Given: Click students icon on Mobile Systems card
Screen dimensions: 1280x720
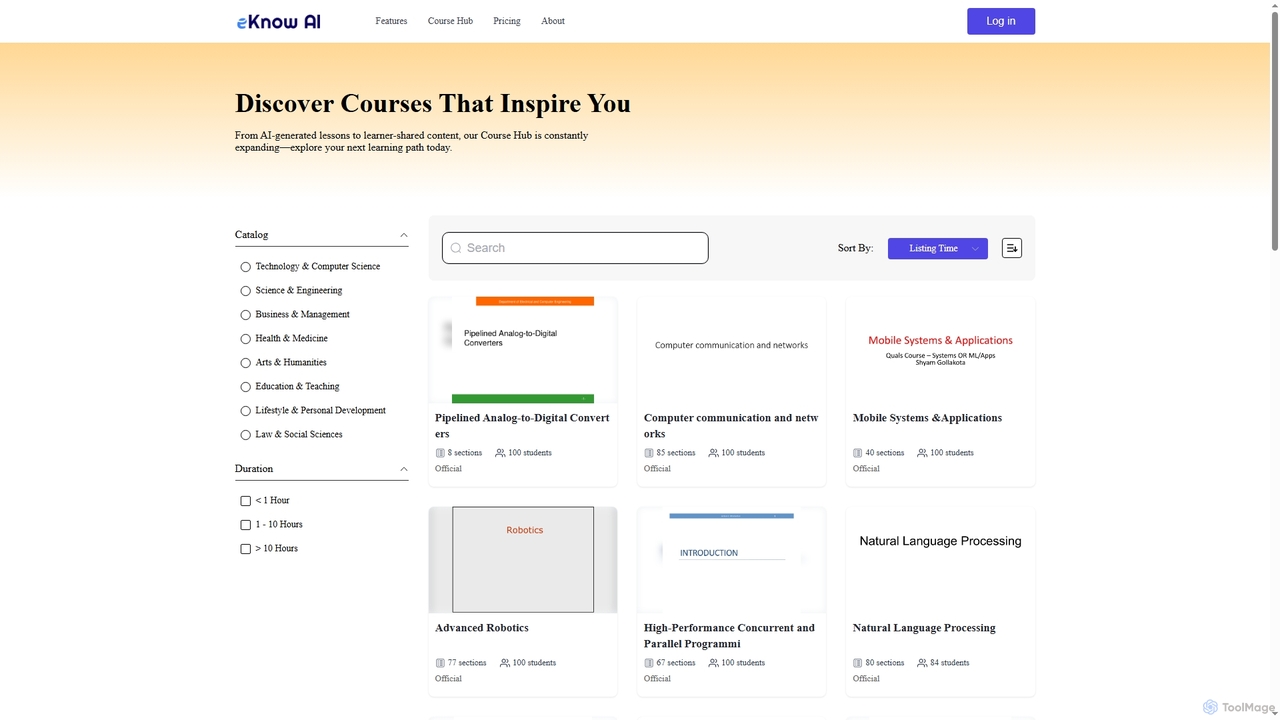Looking at the screenshot, I should 922,453.
